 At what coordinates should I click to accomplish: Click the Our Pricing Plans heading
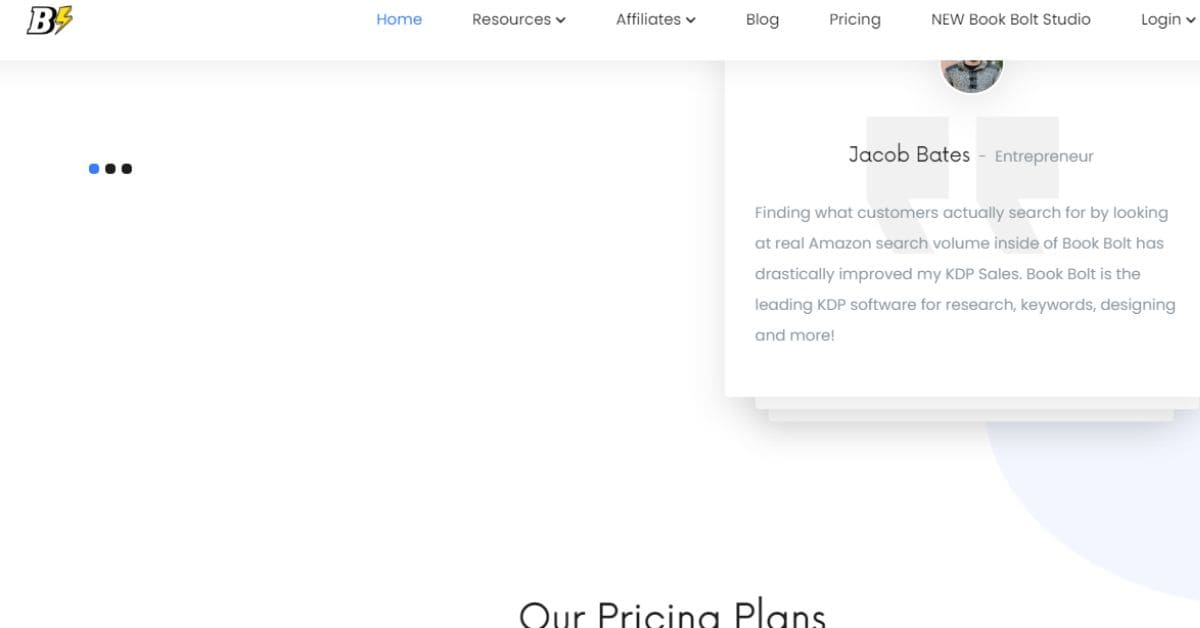672,613
